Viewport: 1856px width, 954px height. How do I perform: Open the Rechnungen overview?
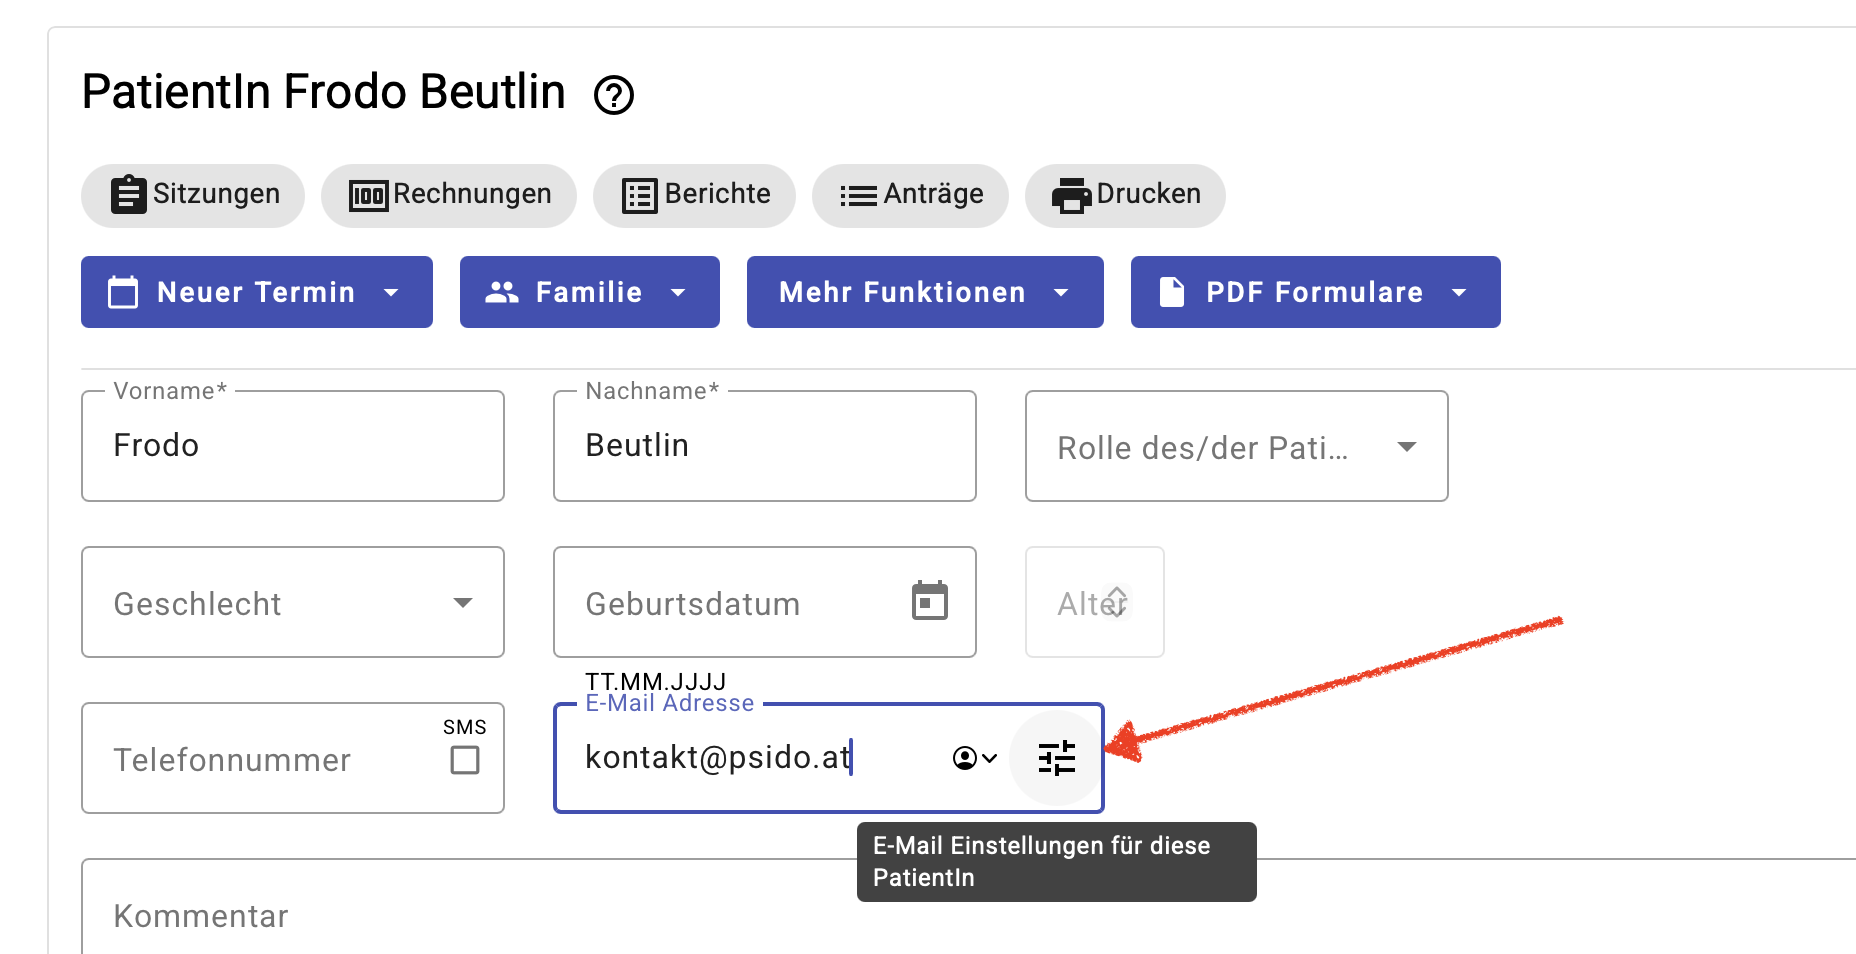[448, 194]
